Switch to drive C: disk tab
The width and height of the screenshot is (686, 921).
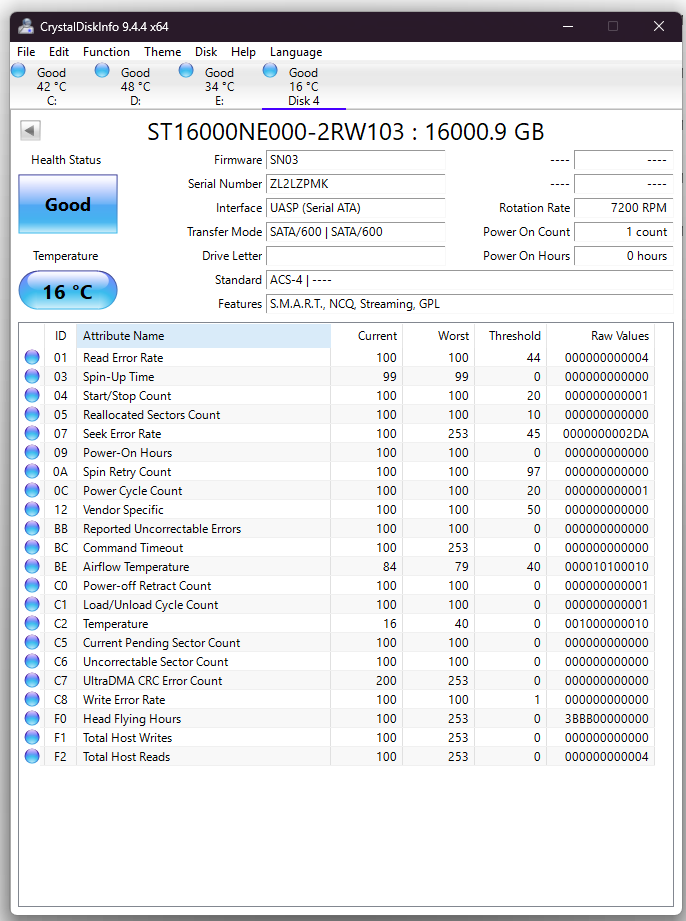[52, 86]
